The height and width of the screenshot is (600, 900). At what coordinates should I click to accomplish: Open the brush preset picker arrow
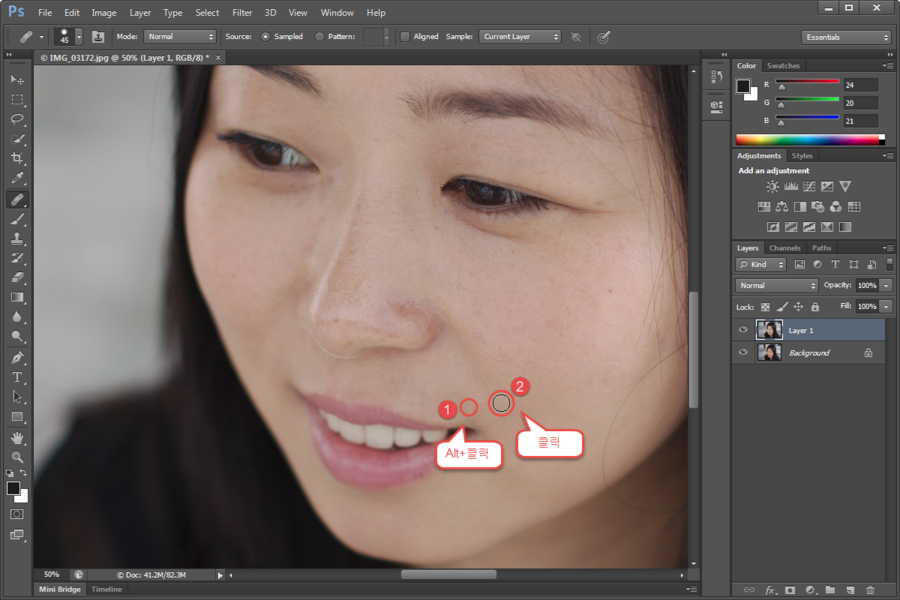click(79, 37)
